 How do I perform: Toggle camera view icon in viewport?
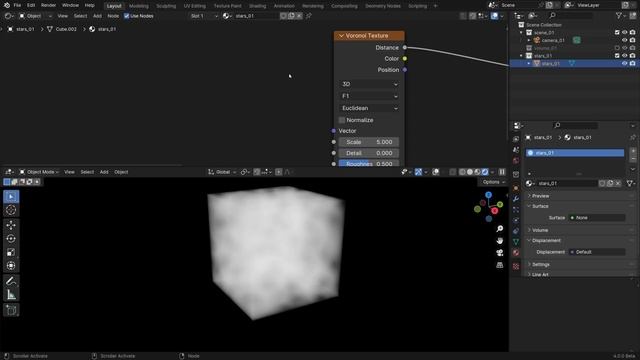(500, 253)
